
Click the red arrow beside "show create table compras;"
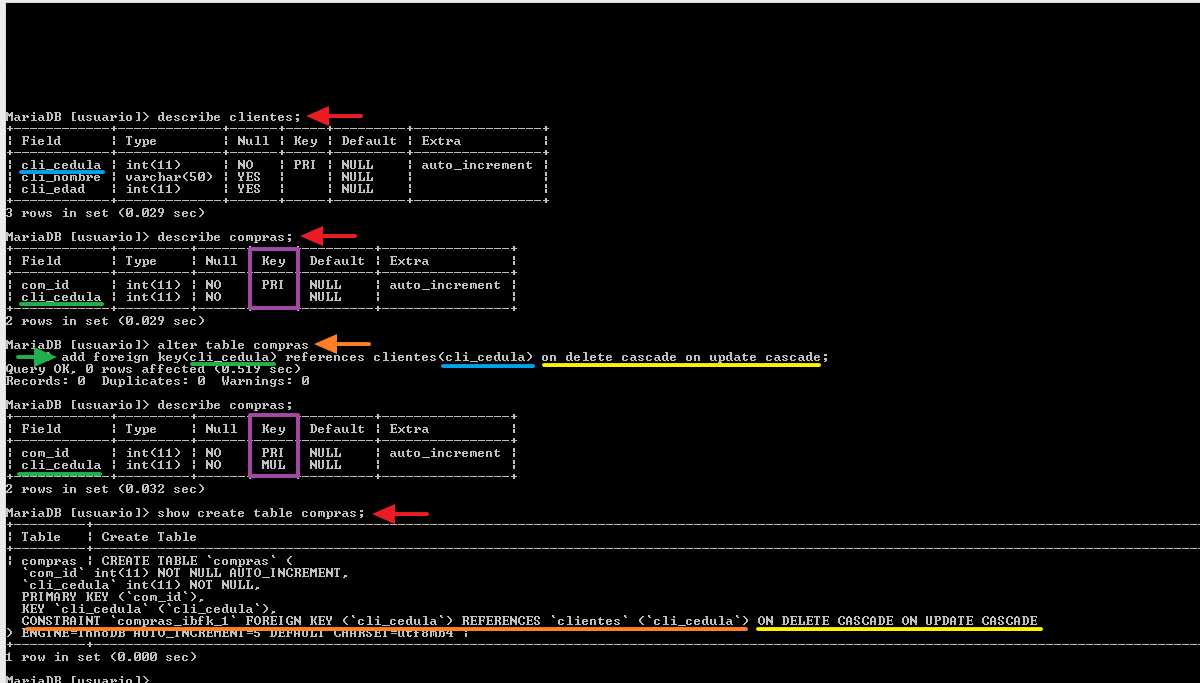point(400,513)
